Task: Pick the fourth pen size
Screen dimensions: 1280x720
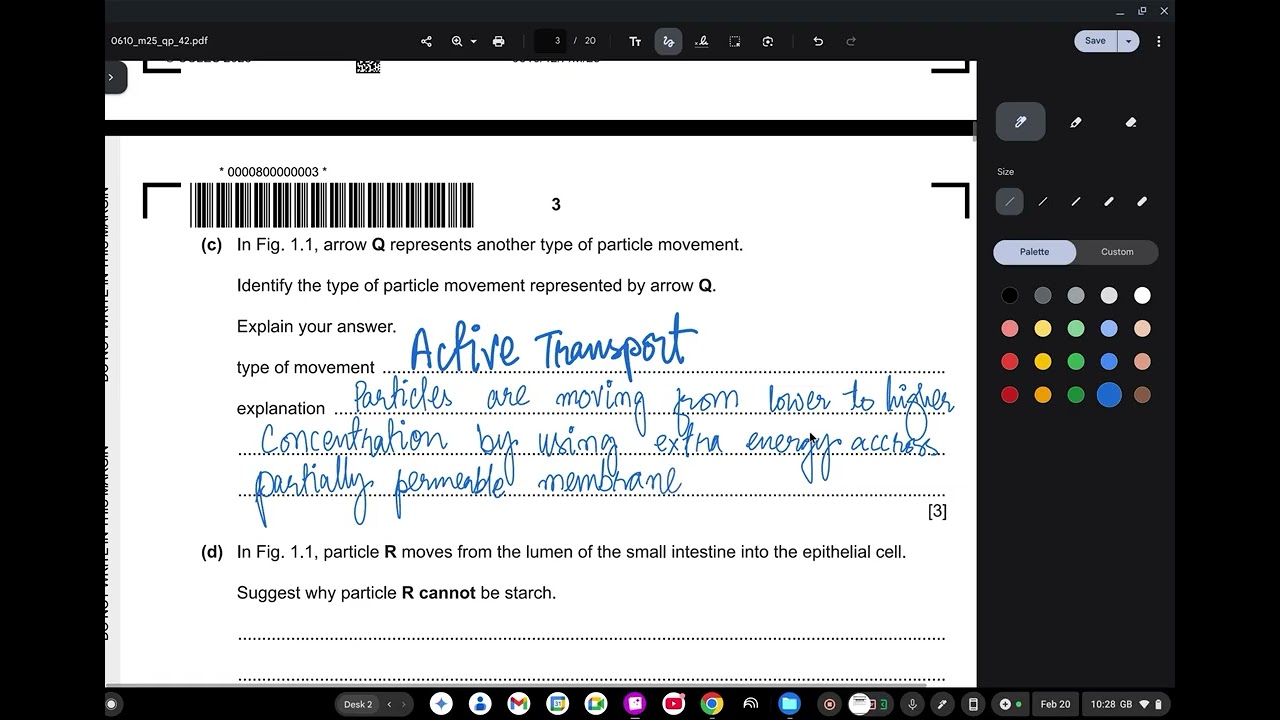Action: tap(1109, 202)
